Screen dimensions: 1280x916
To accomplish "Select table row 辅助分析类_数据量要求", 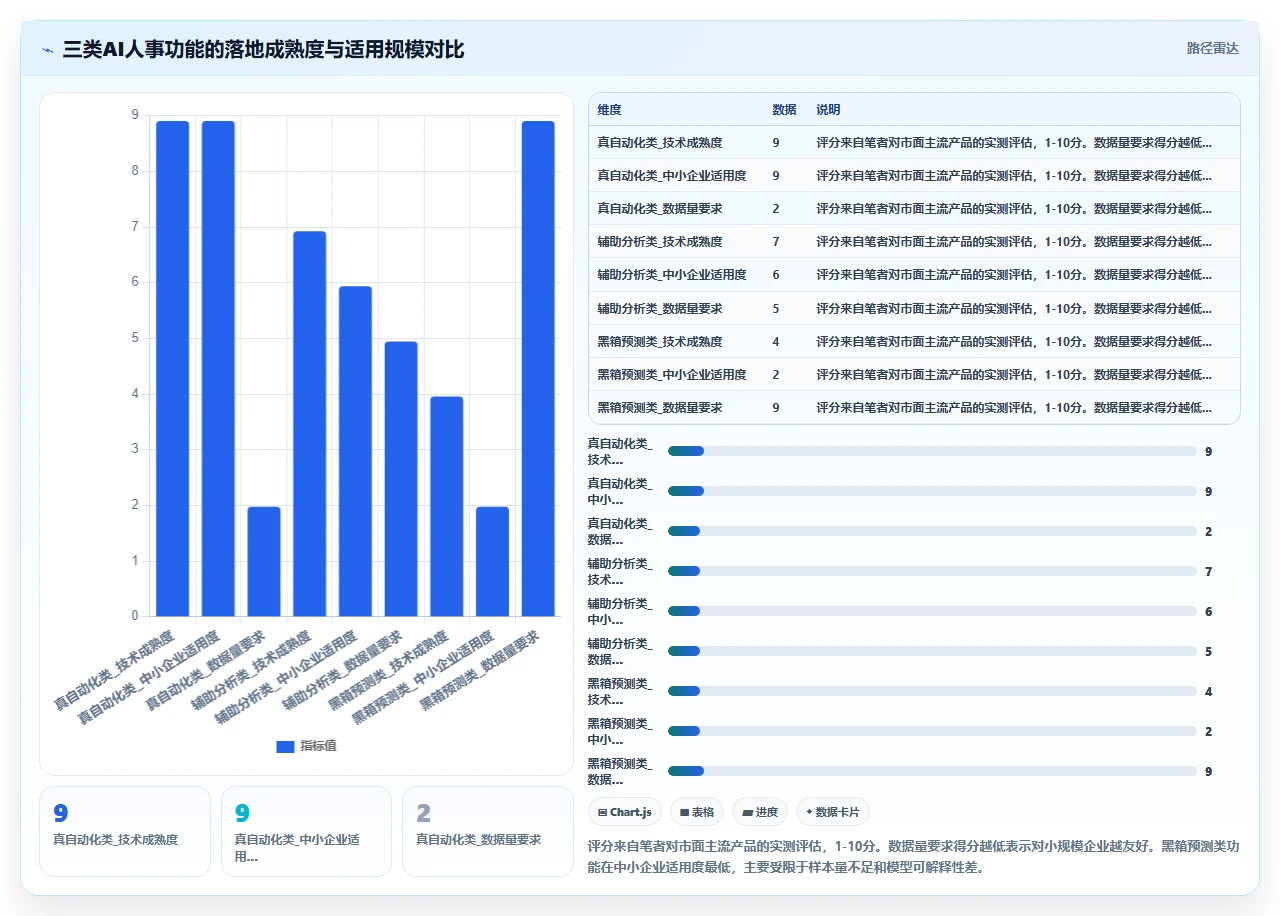I will coord(914,308).
